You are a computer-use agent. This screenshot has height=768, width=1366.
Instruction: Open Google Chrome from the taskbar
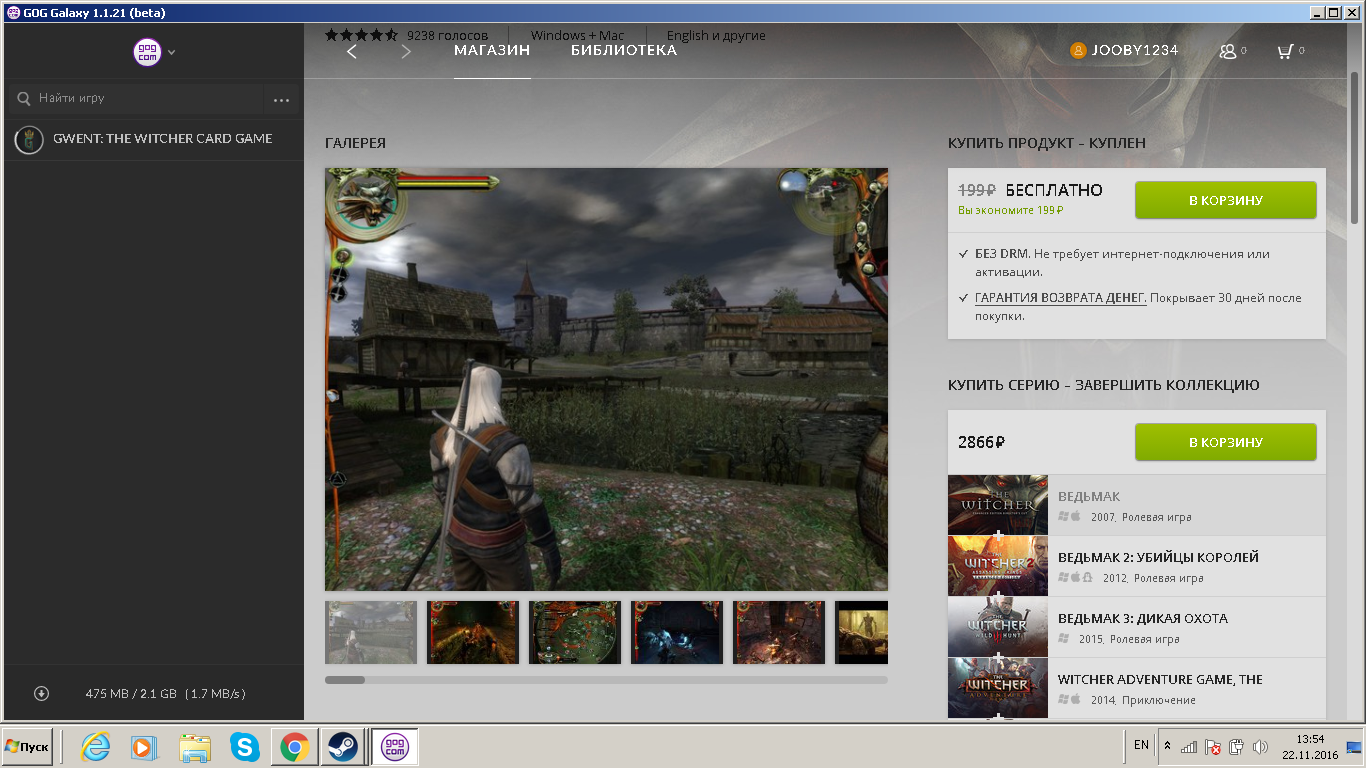pyautogui.click(x=293, y=747)
